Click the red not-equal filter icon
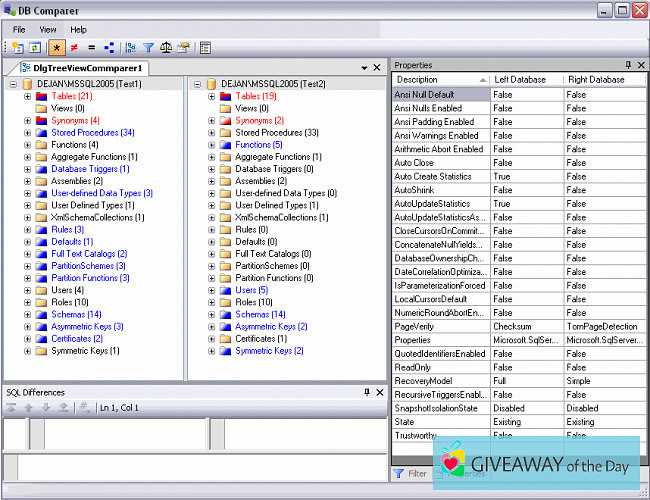The width and height of the screenshot is (650, 500). (x=74, y=47)
